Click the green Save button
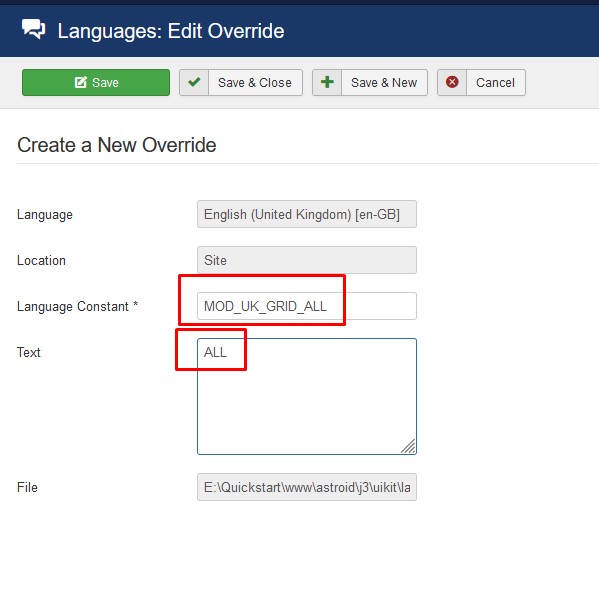 pyautogui.click(x=96, y=82)
